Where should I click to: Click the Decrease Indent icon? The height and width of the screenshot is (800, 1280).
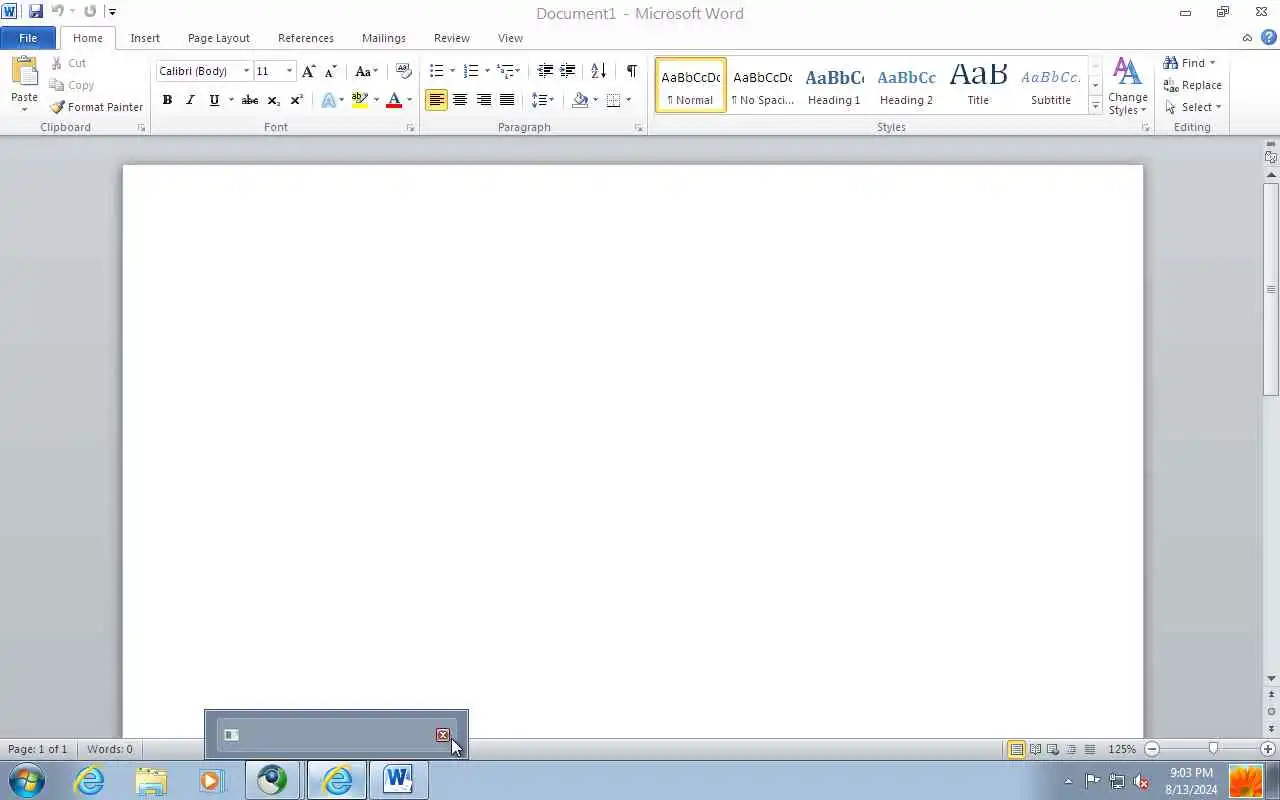(545, 71)
